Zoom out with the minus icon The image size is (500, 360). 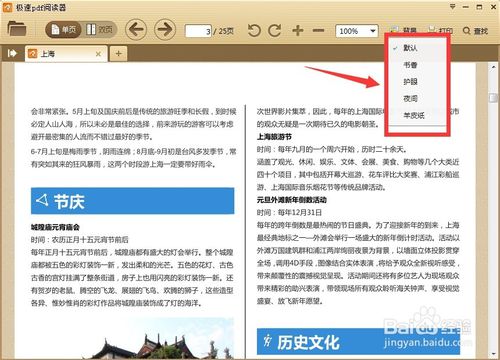pos(318,30)
